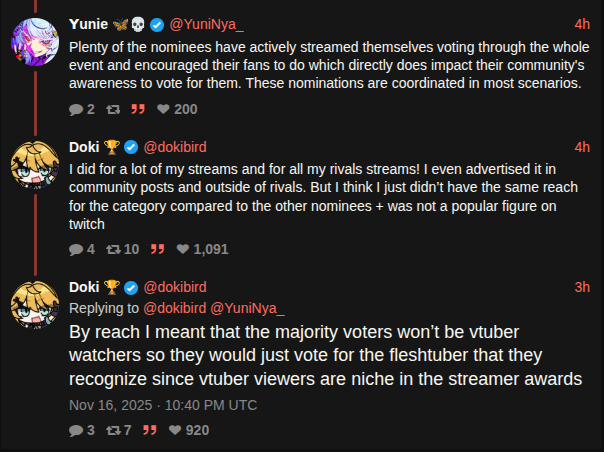Image resolution: width=604 pixels, height=452 pixels.
Task: Click the 4h timestamp on Yunie's tweet
Action: [x=582, y=24]
